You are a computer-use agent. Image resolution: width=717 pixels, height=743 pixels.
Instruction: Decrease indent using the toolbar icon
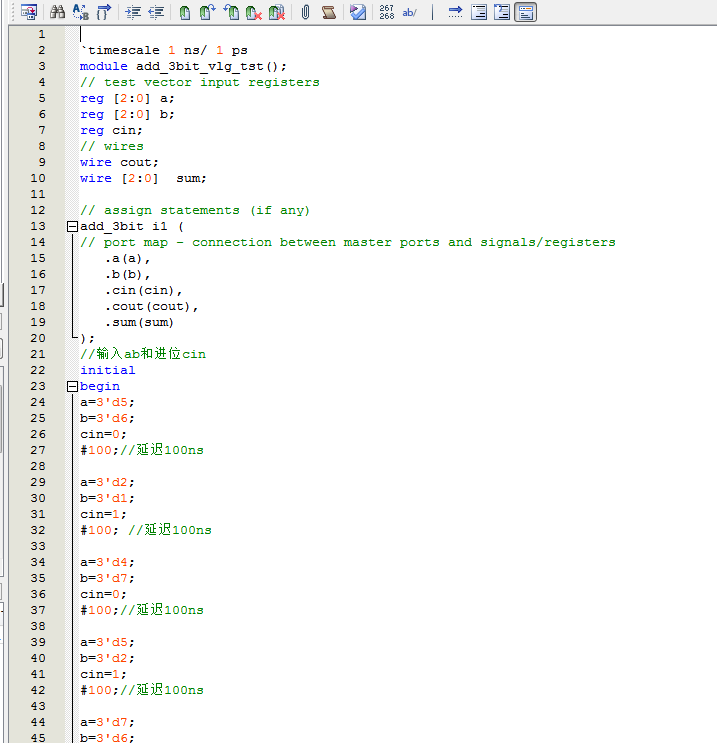click(x=156, y=12)
